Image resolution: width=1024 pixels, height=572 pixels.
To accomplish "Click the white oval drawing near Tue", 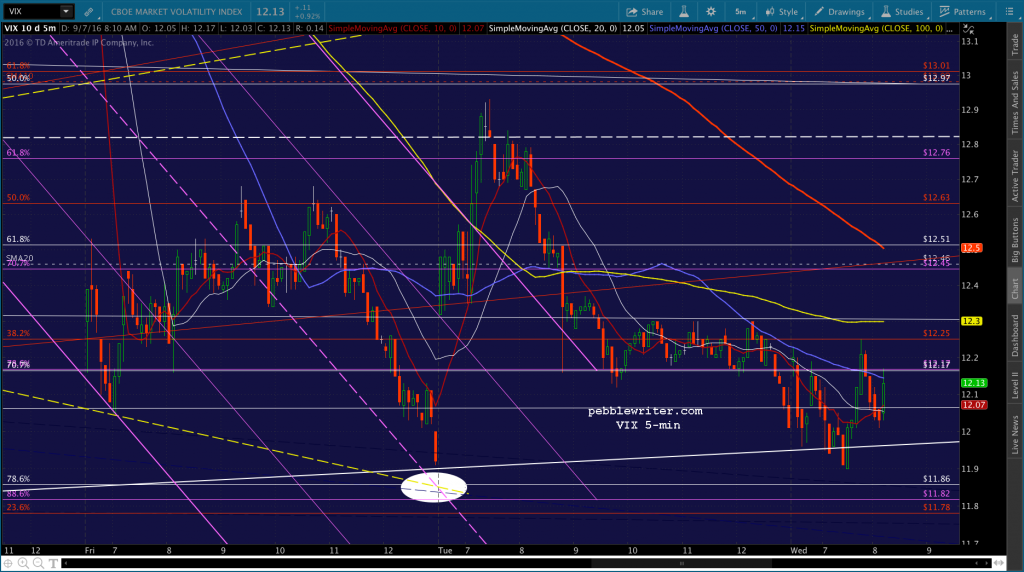I will (434, 487).
